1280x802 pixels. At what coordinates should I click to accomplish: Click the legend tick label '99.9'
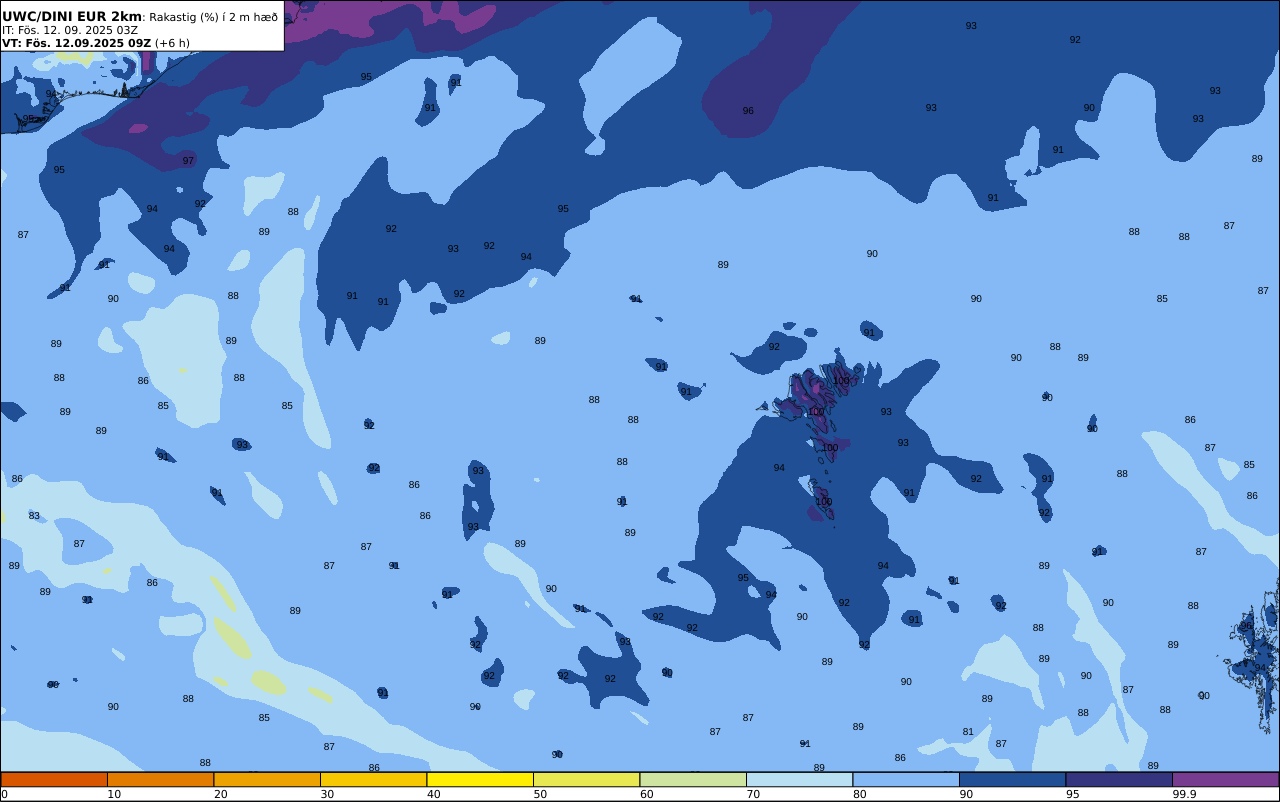pos(1184,794)
